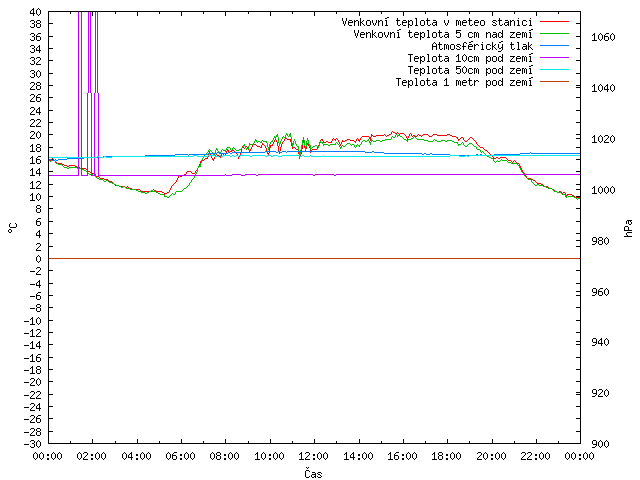Click the 10 temperature axis label
Screen dimensions: 640x480
point(36,197)
